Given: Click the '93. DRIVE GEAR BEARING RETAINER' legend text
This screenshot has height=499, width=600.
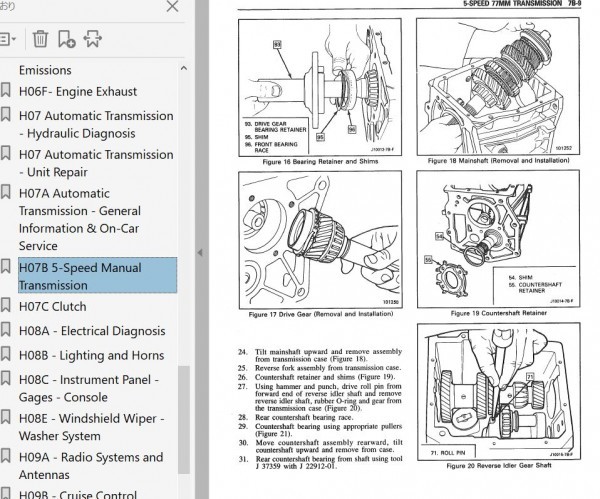Looking at the screenshot, I should pyautogui.click(x=276, y=127).
